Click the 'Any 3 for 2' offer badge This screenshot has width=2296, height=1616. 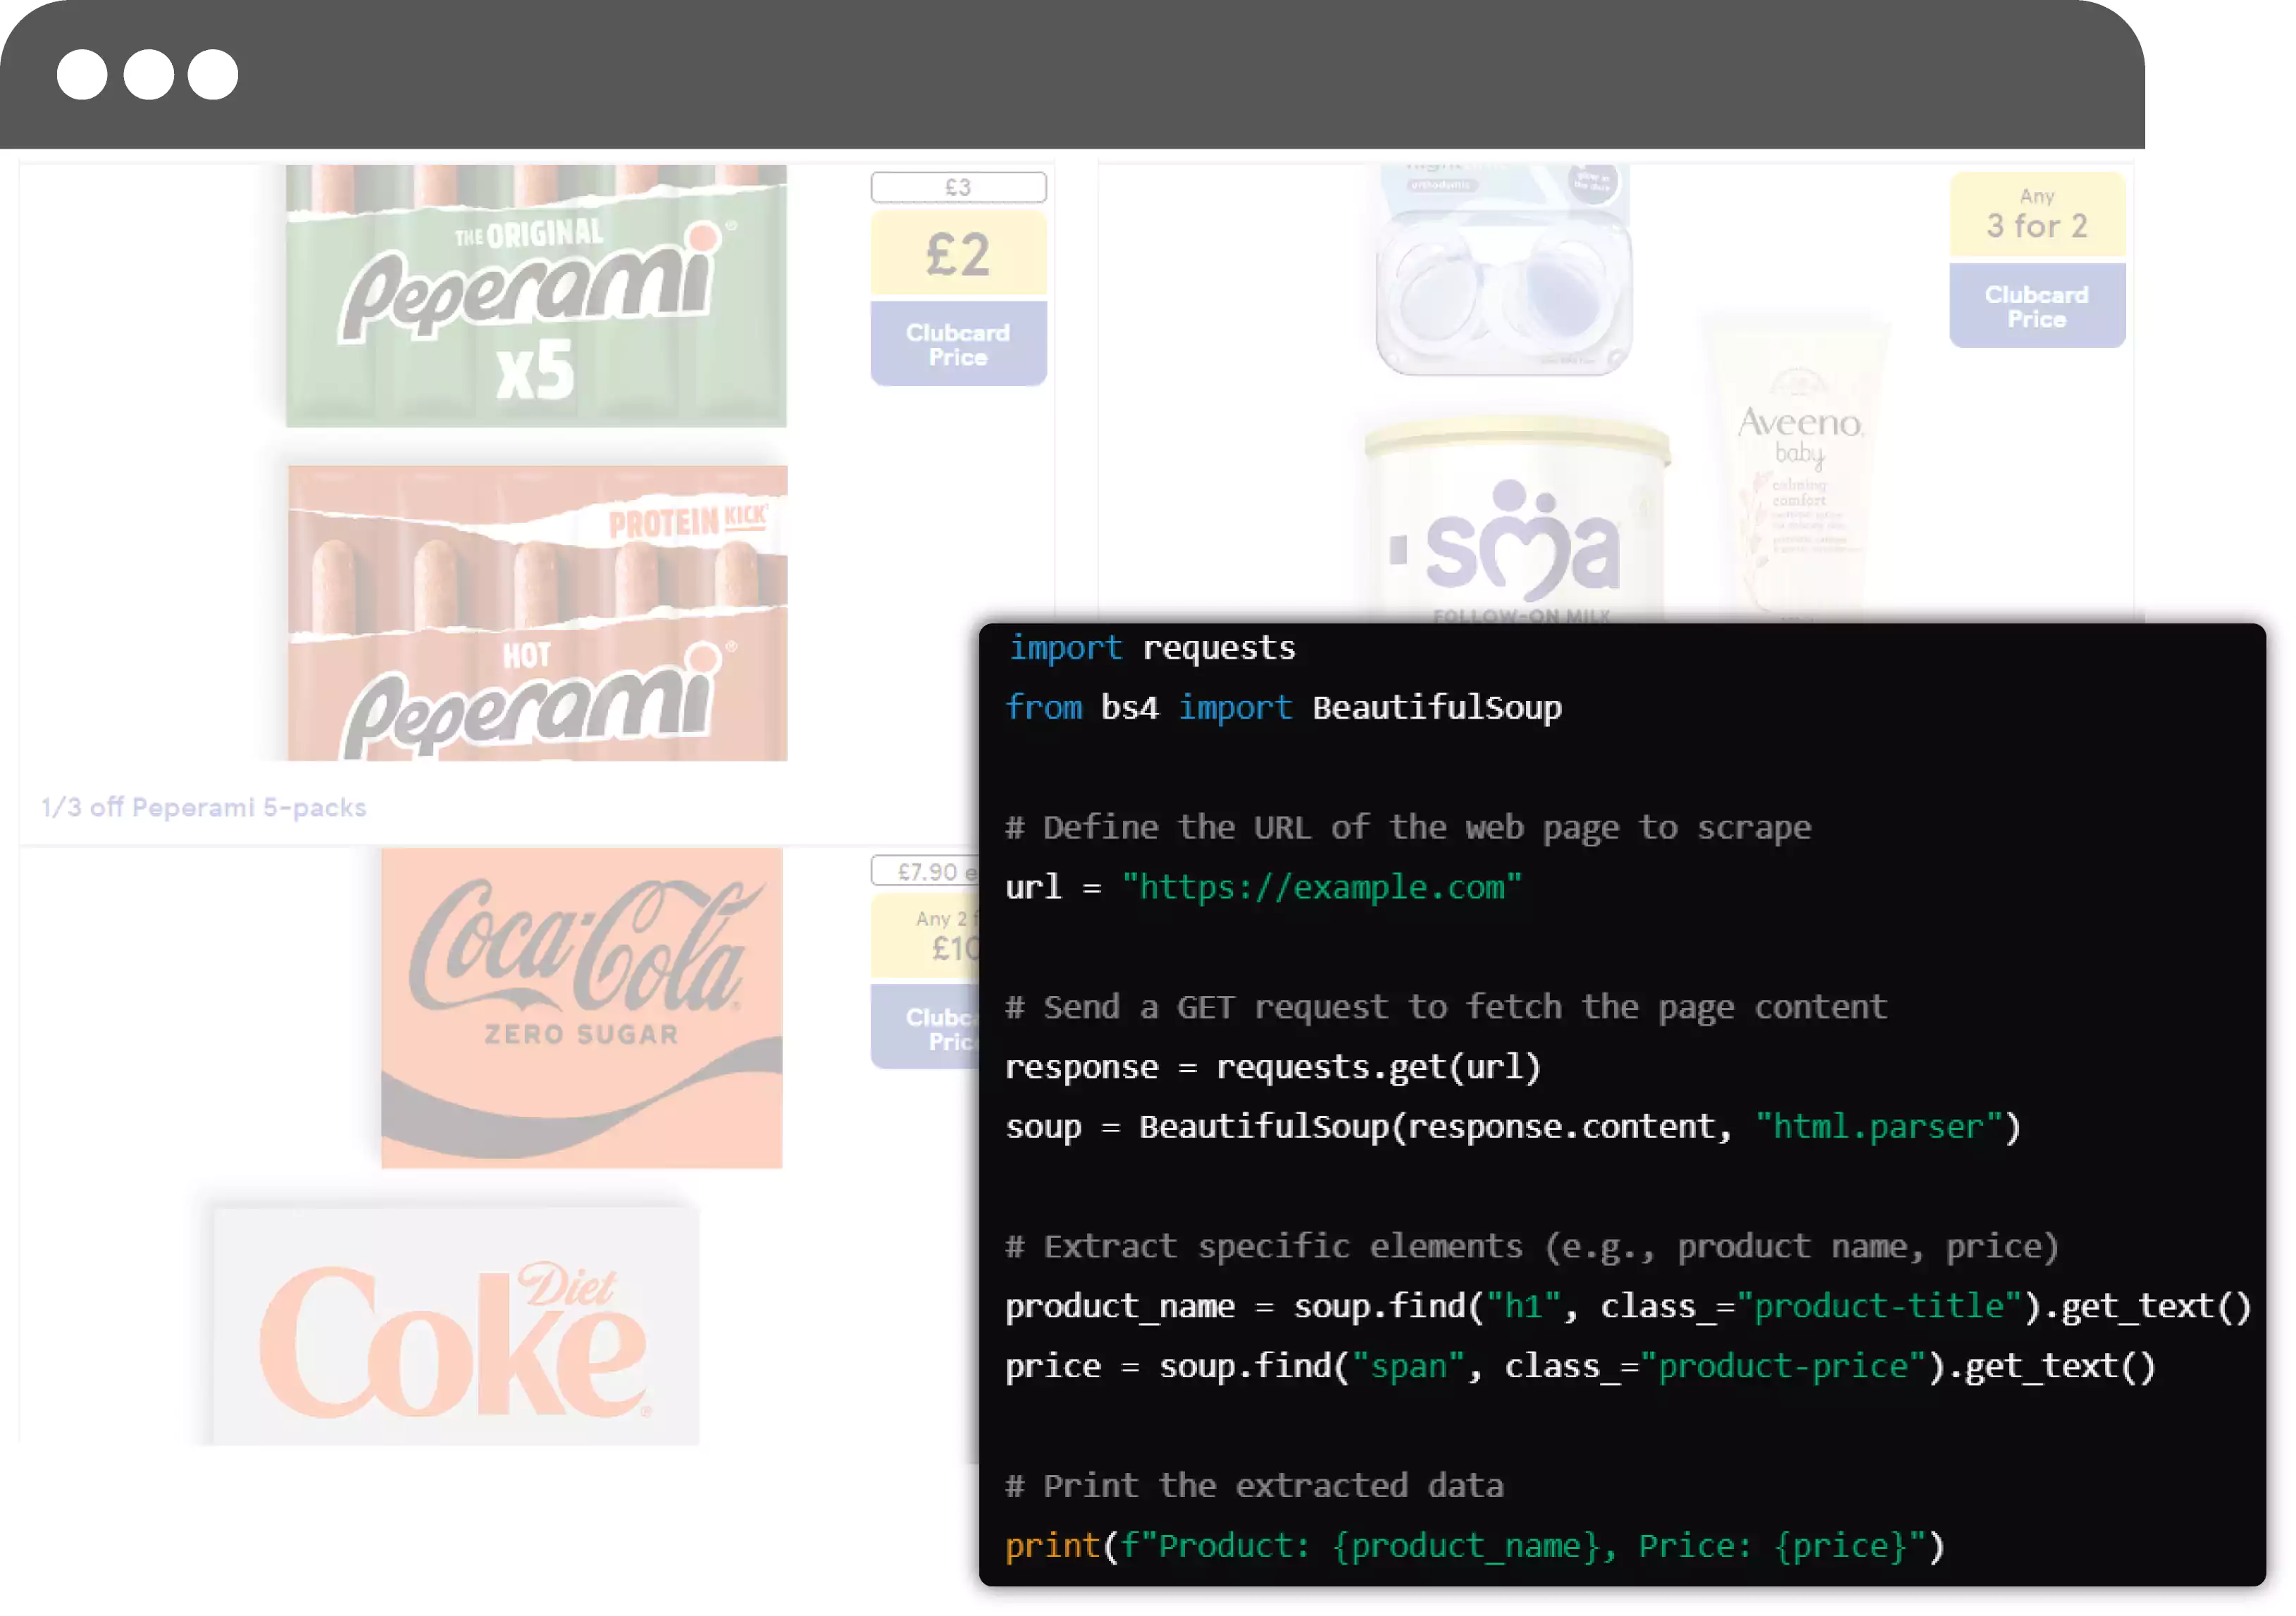click(x=2037, y=215)
